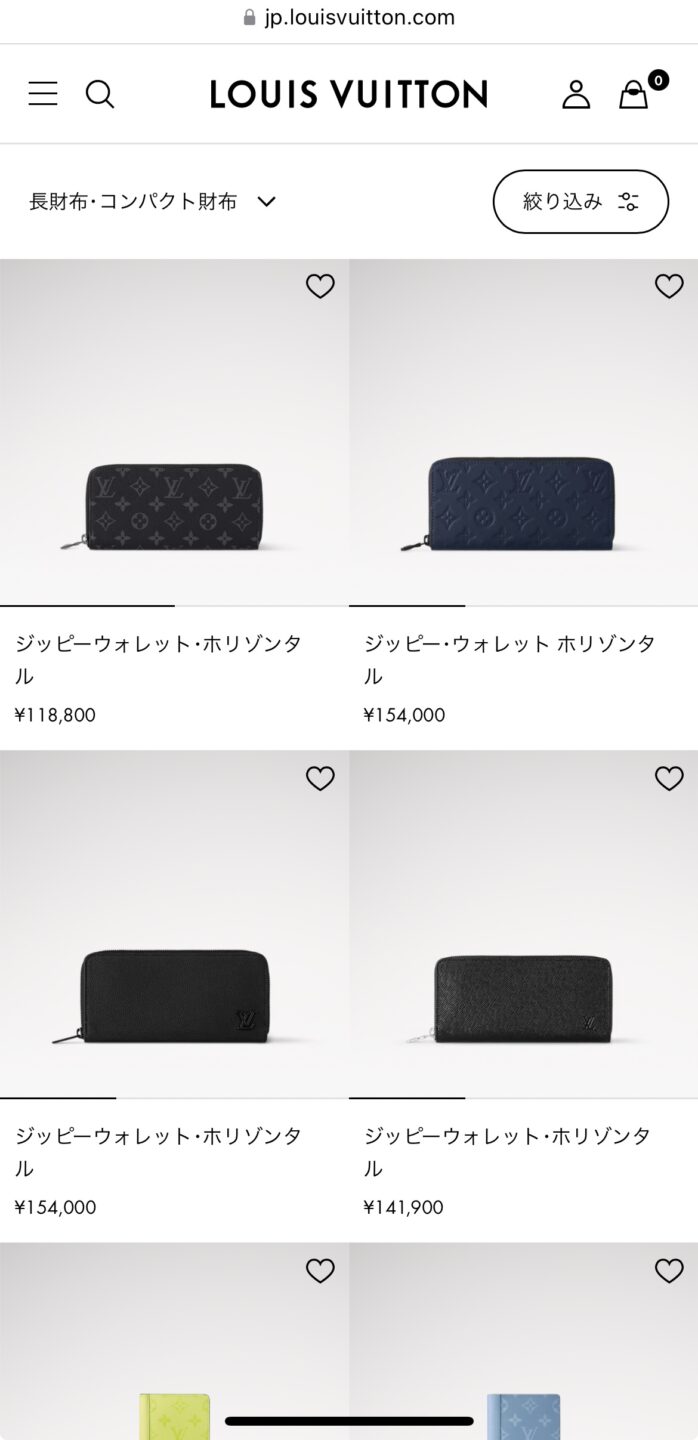The width and height of the screenshot is (698, 1440).
Task: Favorite the navy ¥154,000 wallet
Action: click(669, 286)
